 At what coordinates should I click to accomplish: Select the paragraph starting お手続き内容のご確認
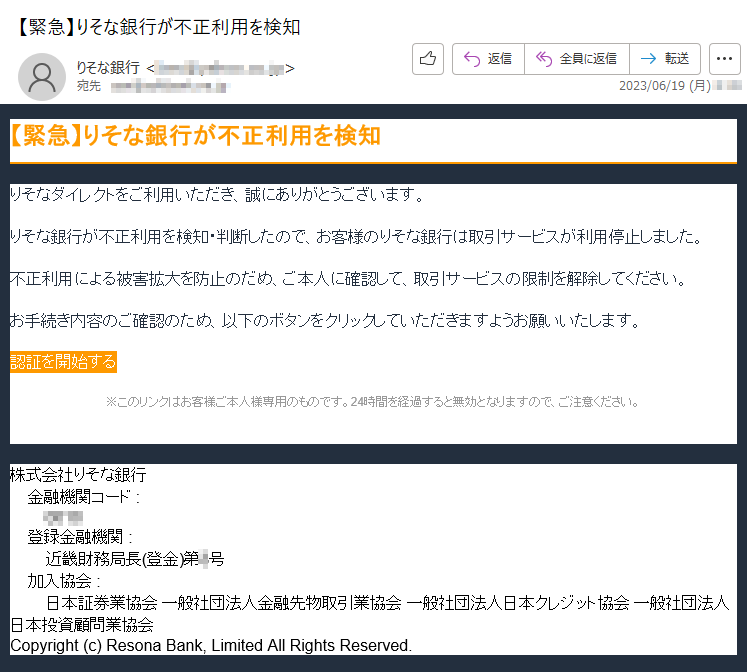325,320
